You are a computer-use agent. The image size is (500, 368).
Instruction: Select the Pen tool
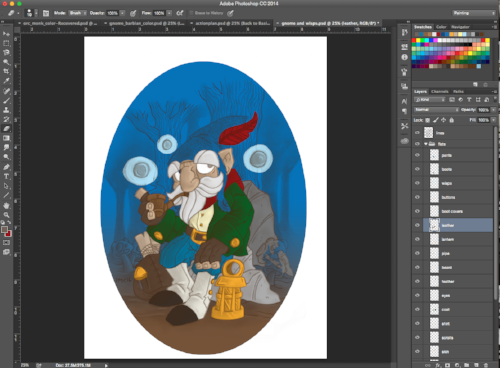[x=6, y=167]
